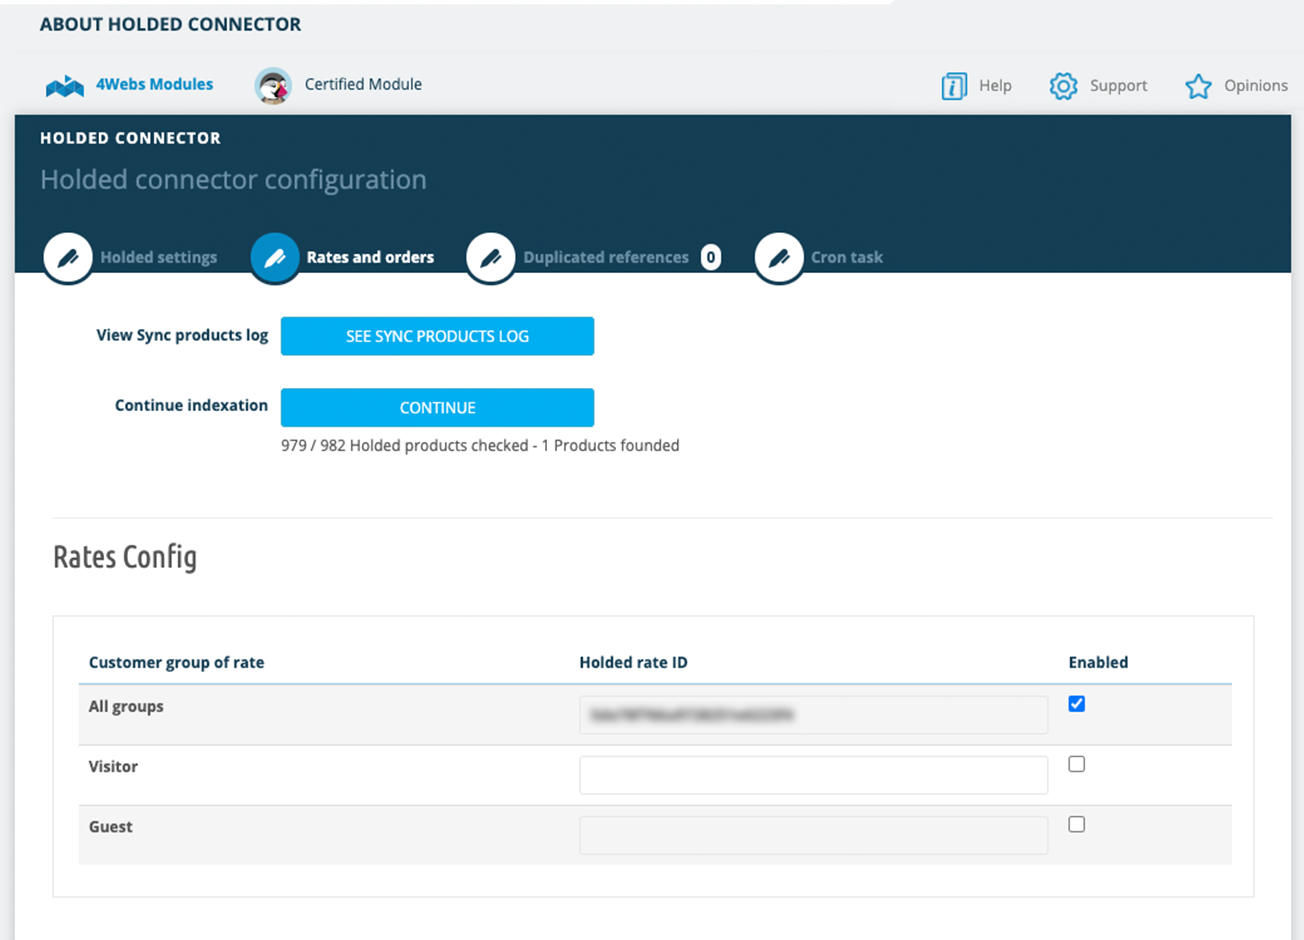Click the Rates and orders pencil icon
The height and width of the screenshot is (940, 1304).
tap(275, 258)
